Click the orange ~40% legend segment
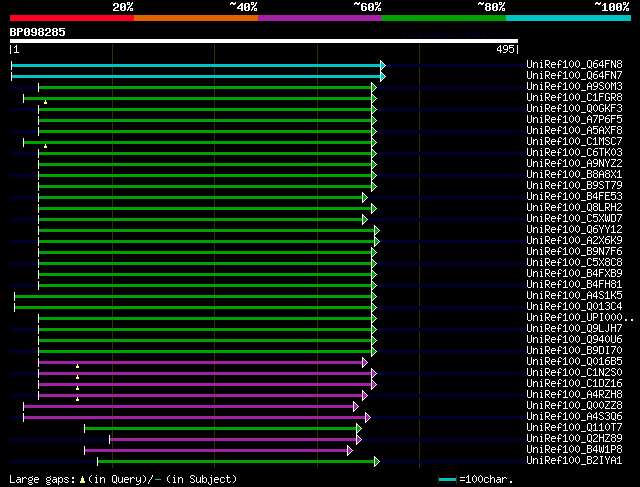The width and height of the screenshot is (640, 487). [x=195, y=17]
